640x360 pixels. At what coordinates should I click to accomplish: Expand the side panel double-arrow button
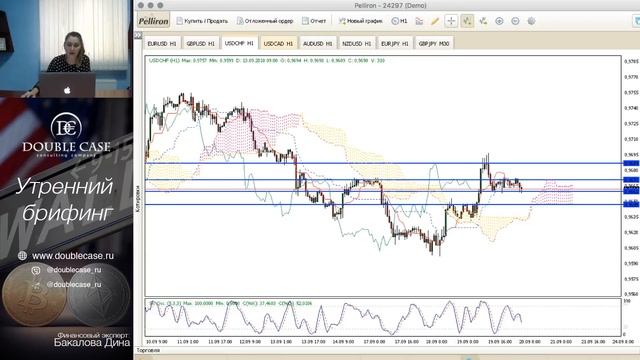pos(138,36)
